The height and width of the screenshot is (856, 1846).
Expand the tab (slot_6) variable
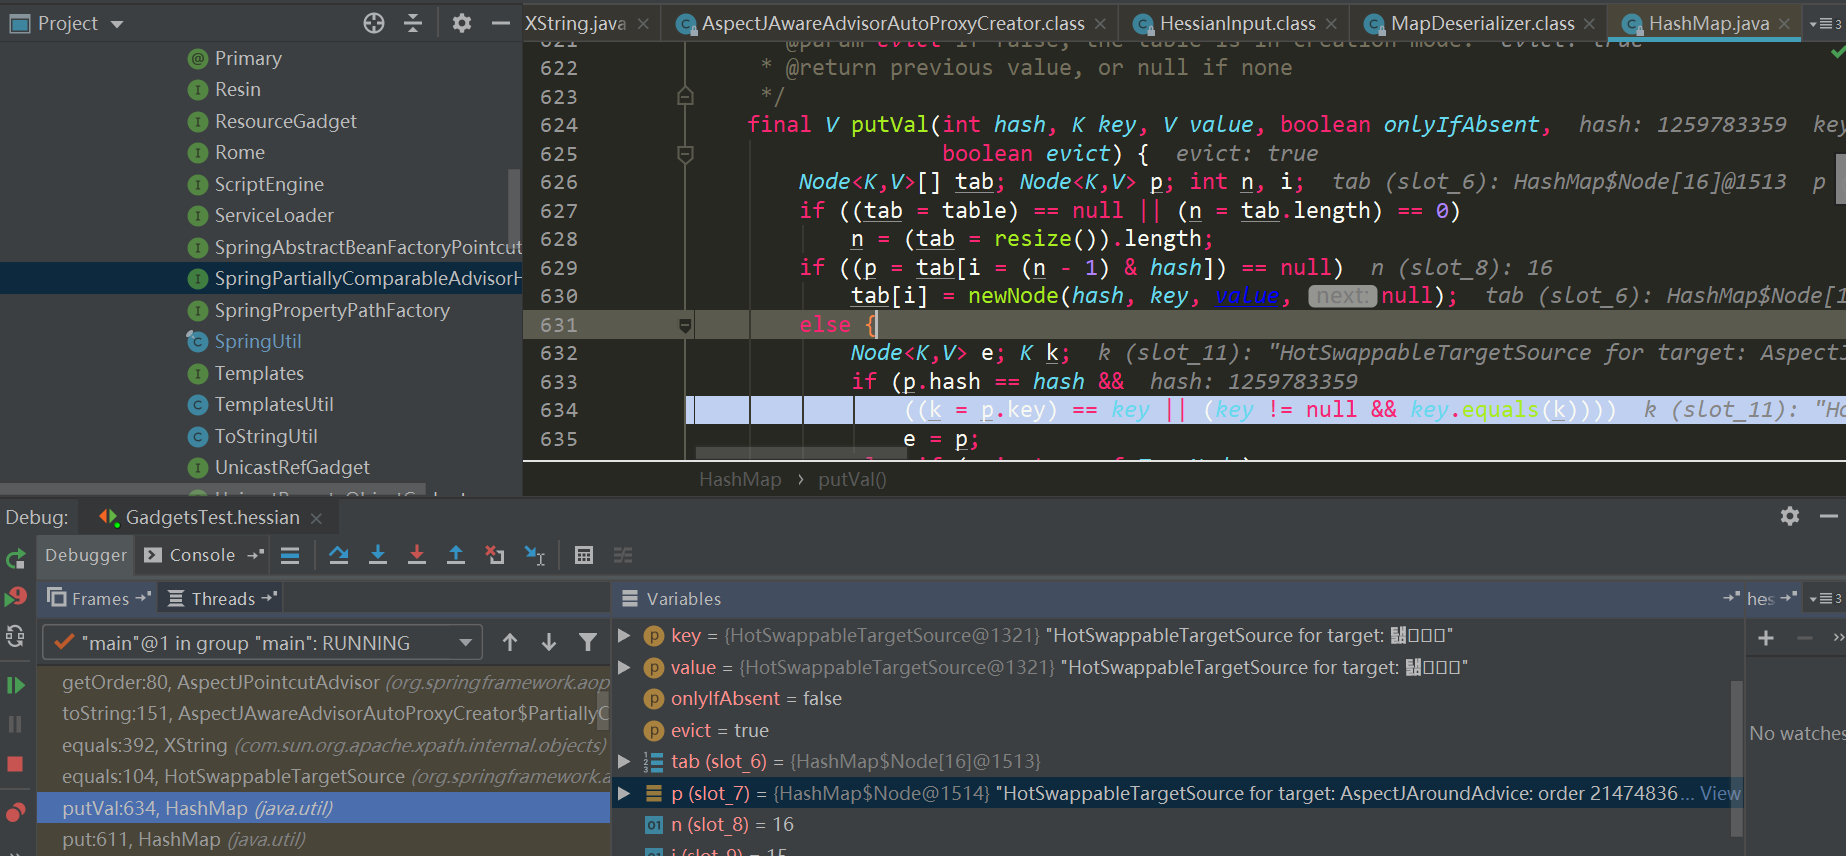tap(624, 762)
